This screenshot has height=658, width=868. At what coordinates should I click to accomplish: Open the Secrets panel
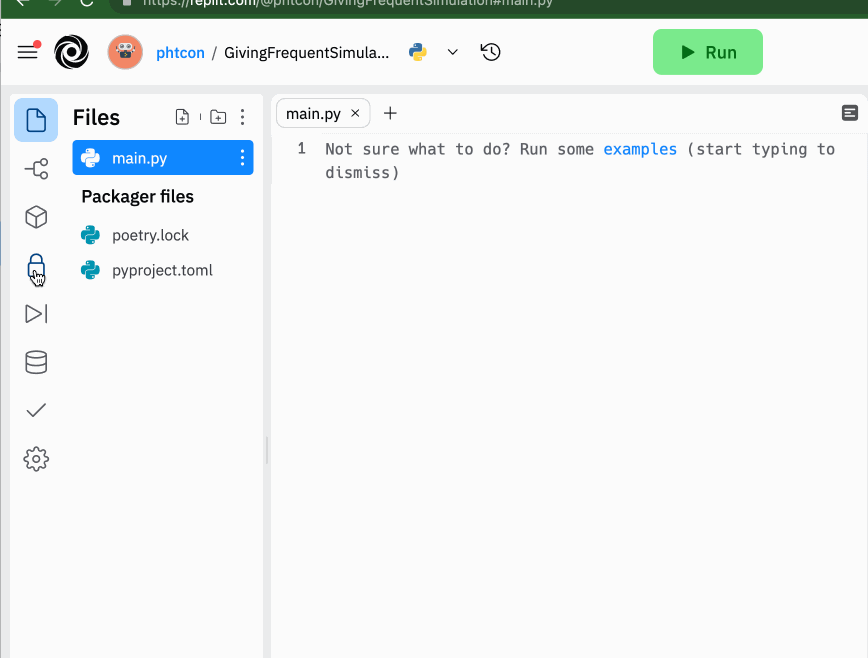coord(36,266)
